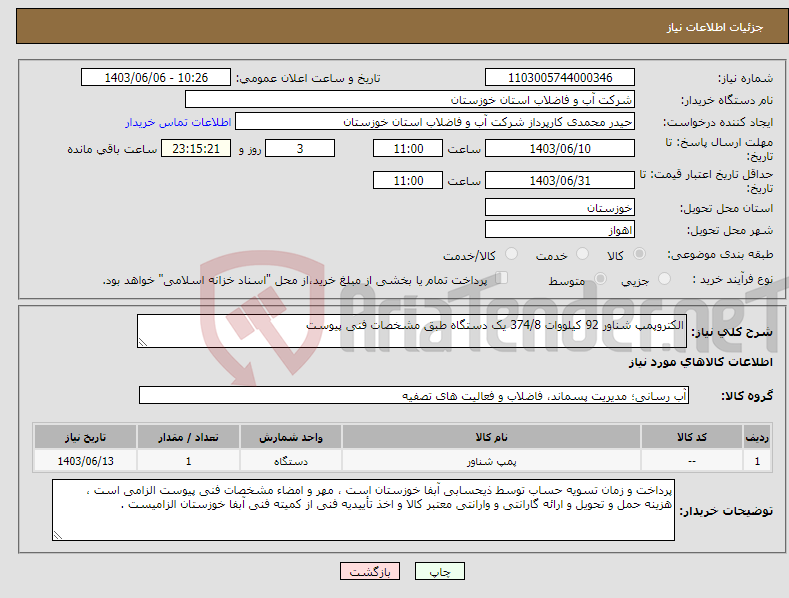This screenshot has width=789, height=598.
Task: Click price validity date 1403/06/31
Action: pos(560,180)
